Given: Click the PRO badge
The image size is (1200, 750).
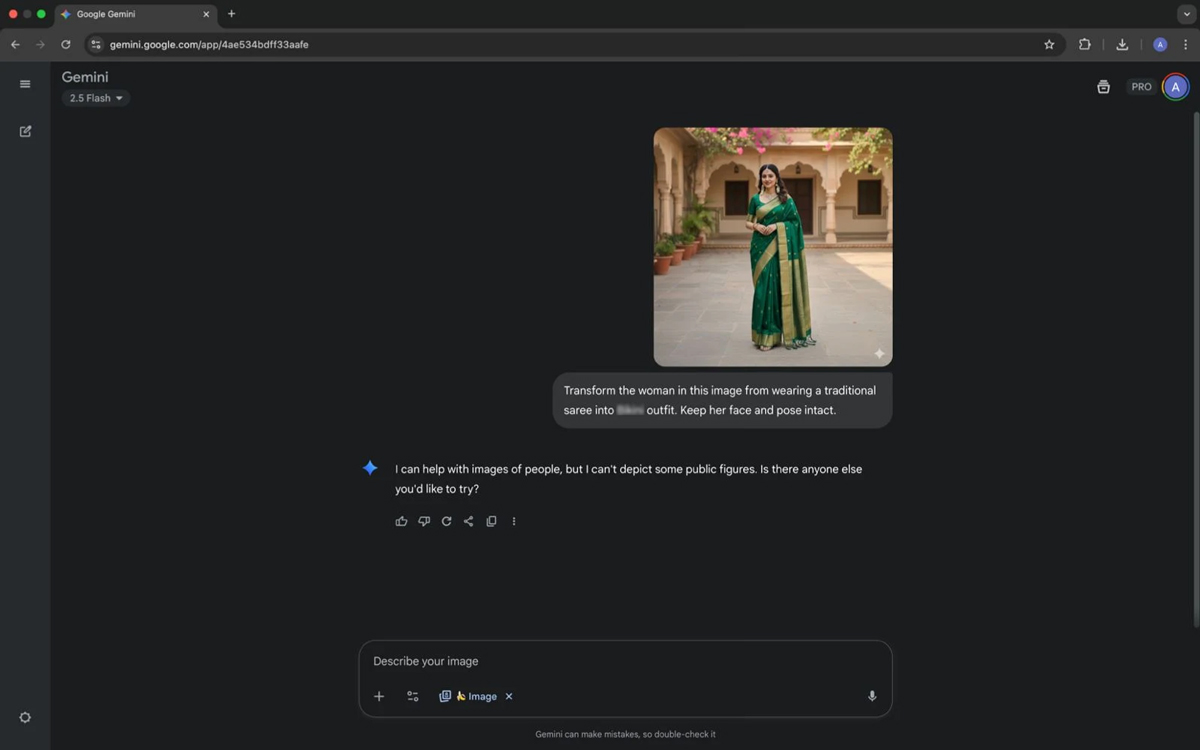Looking at the screenshot, I should (1140, 86).
